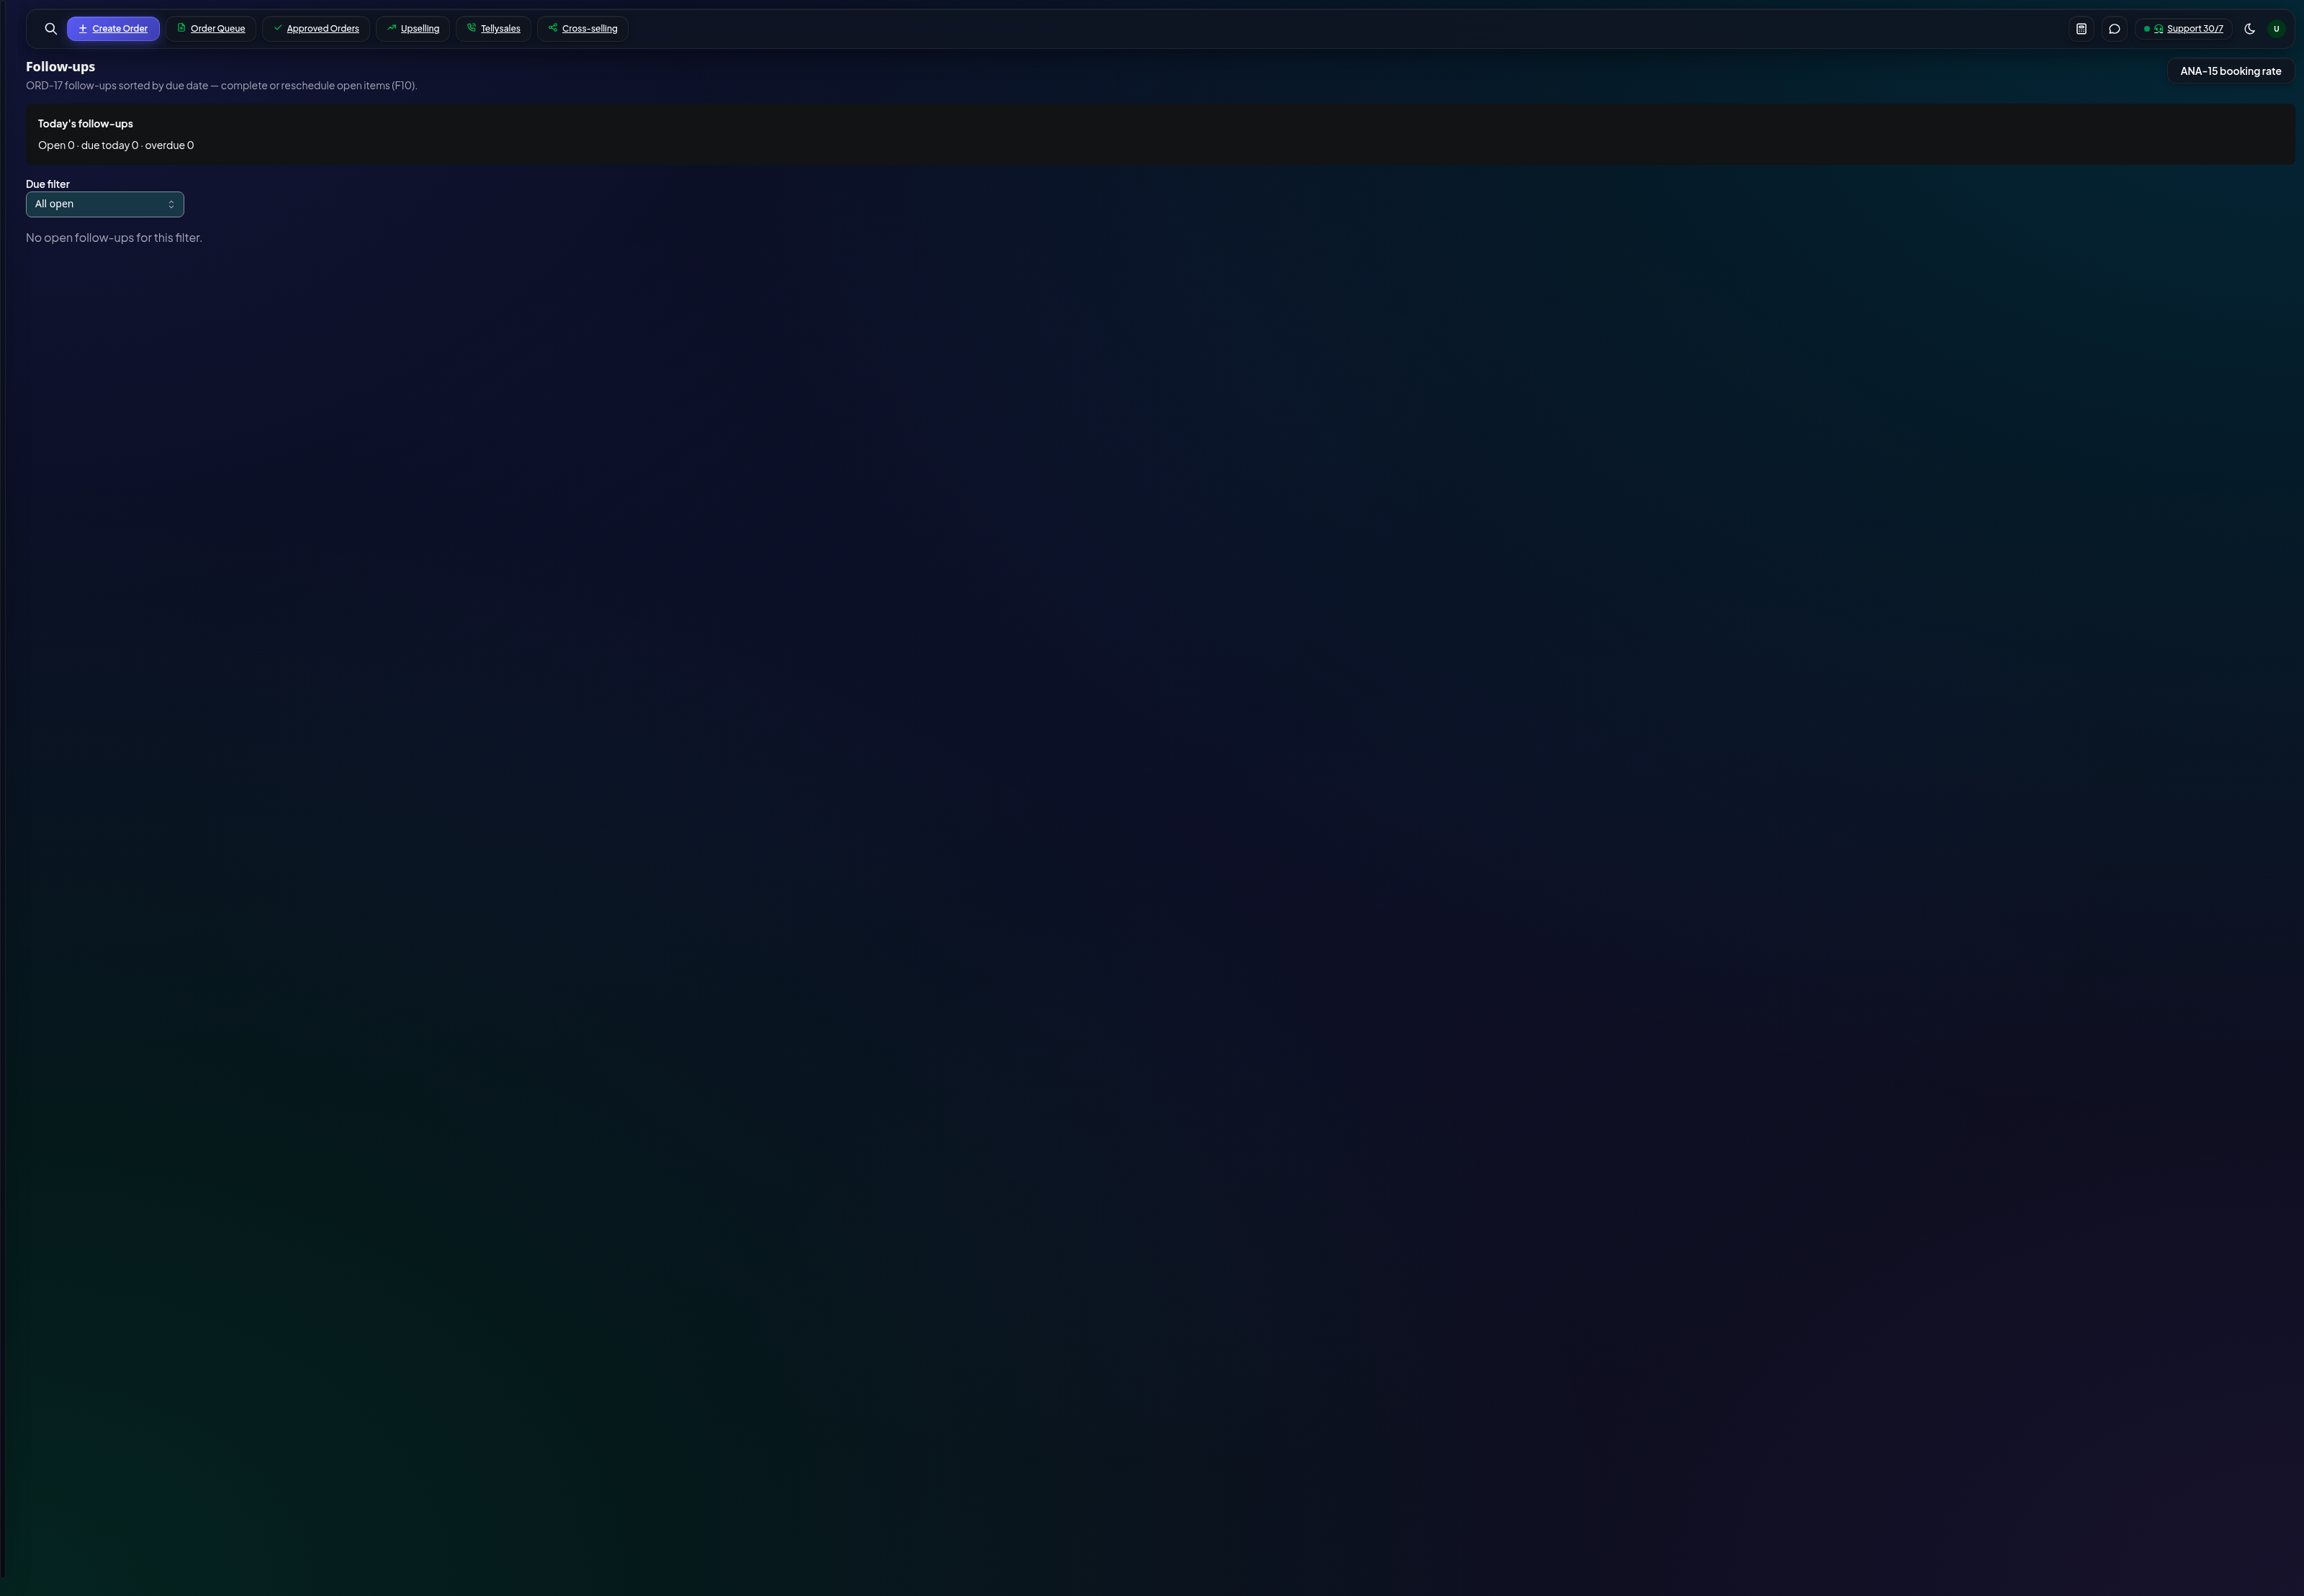Click the search magnifier icon
Image resolution: width=2304 pixels, height=1596 pixels.
[x=51, y=29]
